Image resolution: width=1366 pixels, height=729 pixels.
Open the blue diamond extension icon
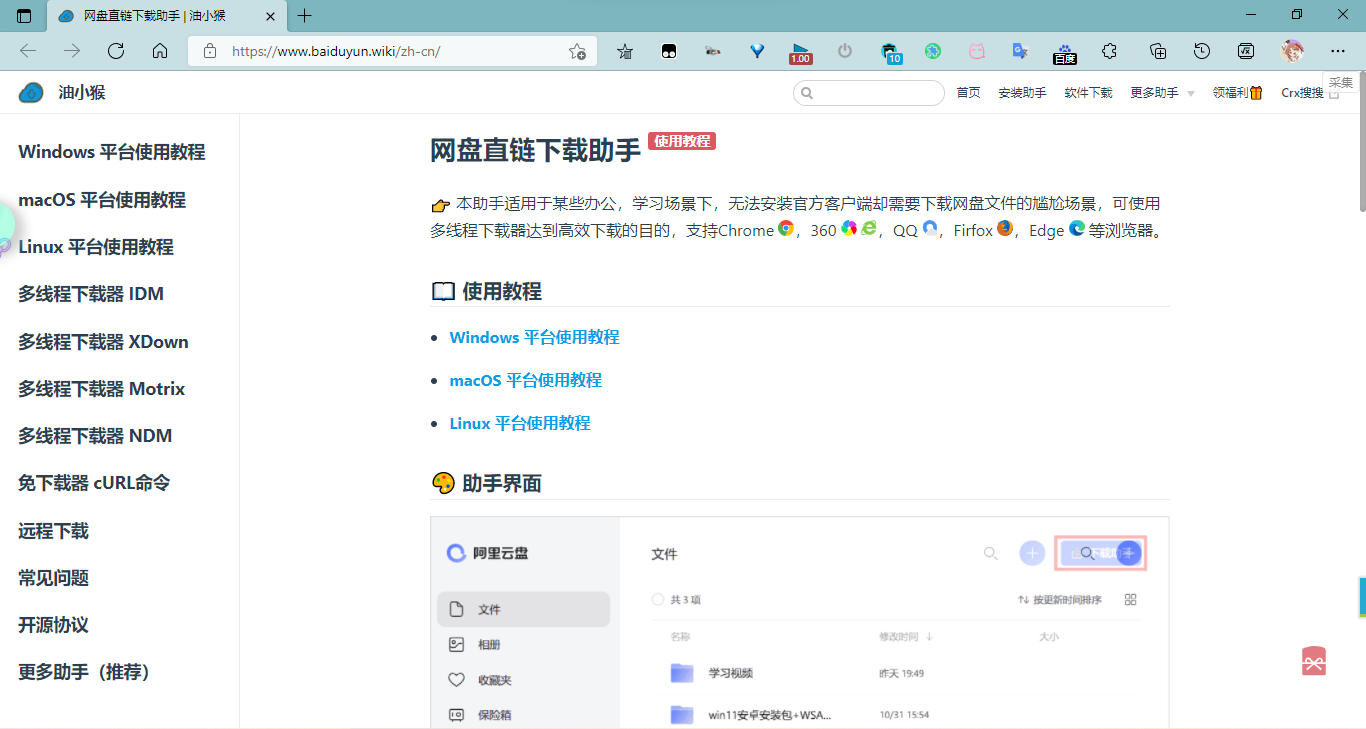pos(757,51)
